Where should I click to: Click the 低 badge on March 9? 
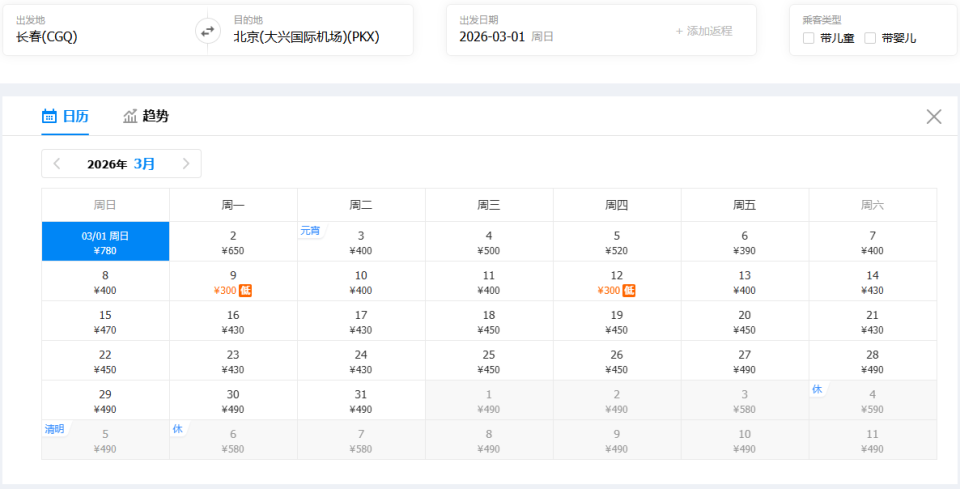click(x=246, y=291)
